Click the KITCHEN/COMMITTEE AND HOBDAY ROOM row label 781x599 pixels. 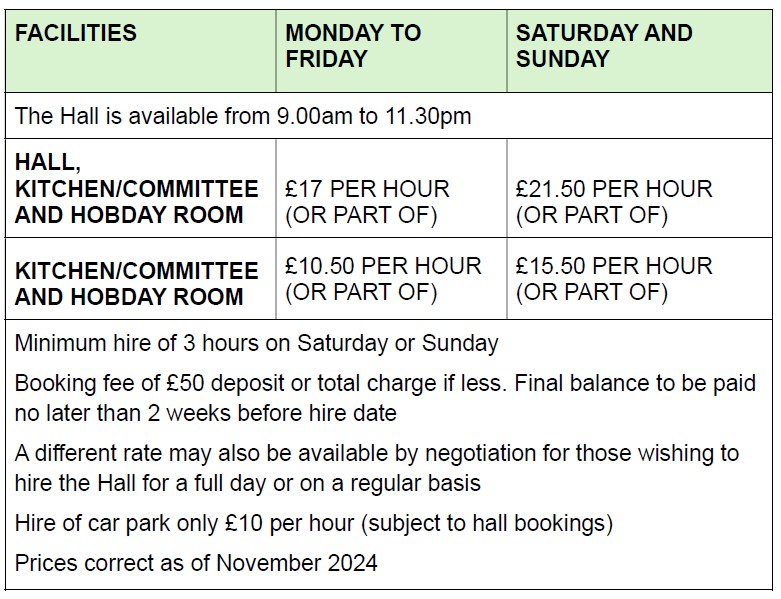click(136, 283)
